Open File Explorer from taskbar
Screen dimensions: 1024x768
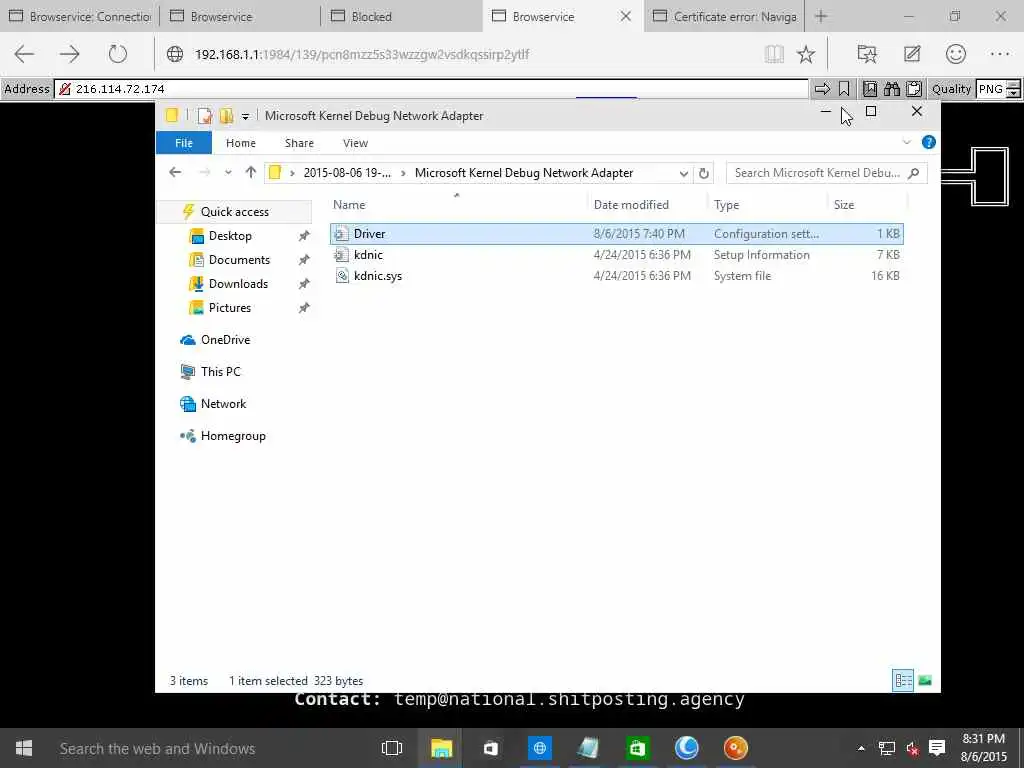(x=441, y=748)
